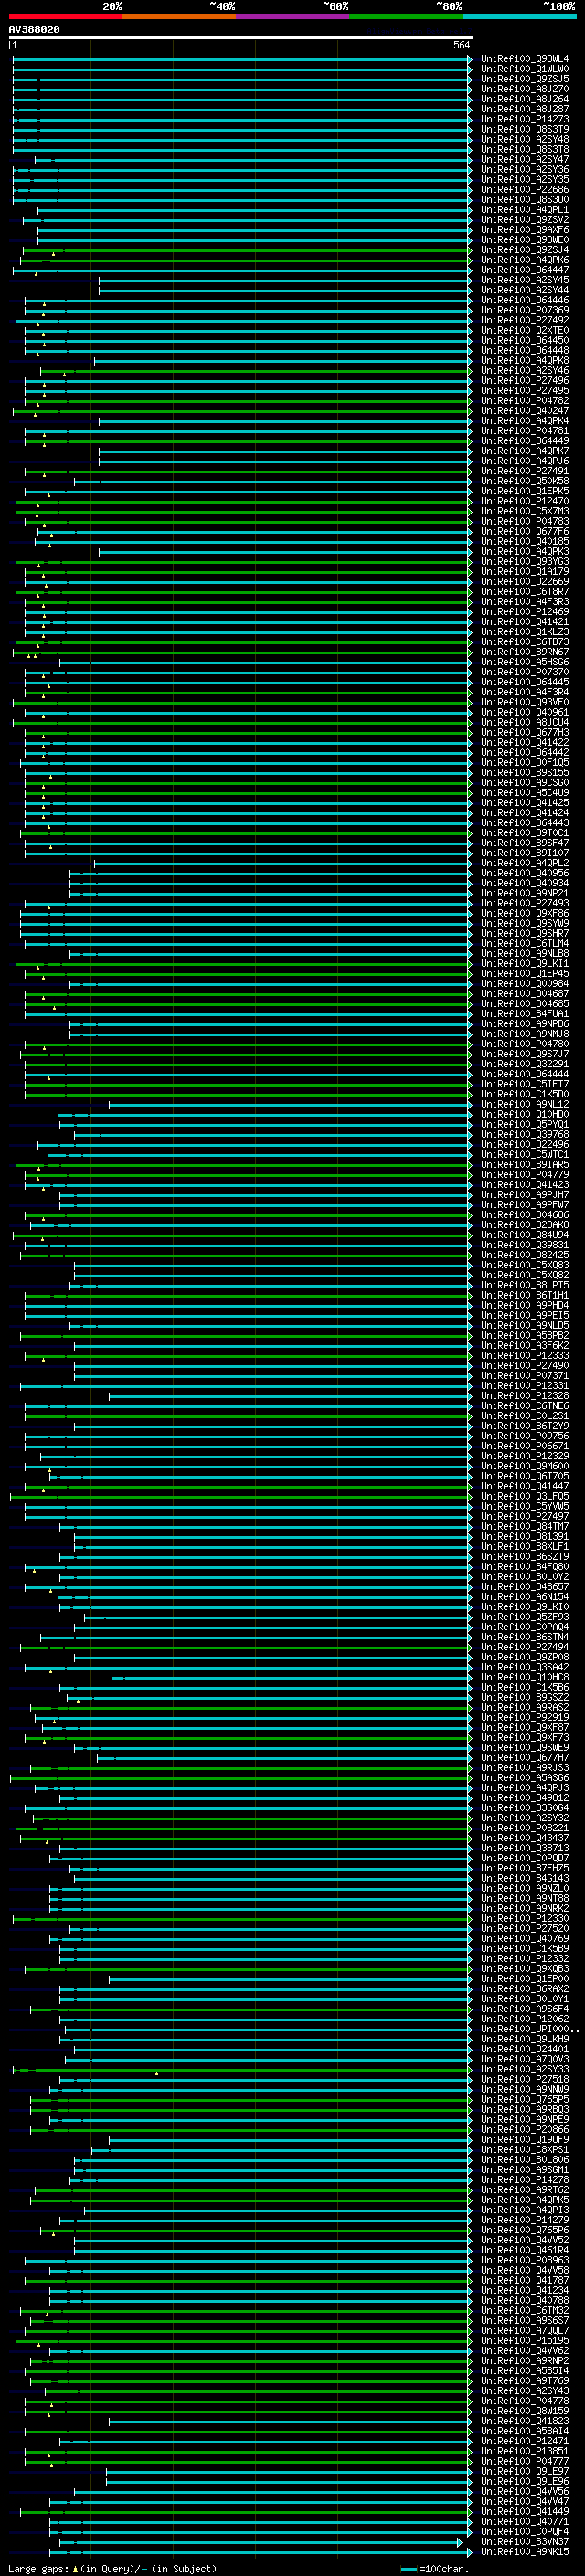Click the orange ~40% identity legend segment
The width and height of the screenshot is (585, 2576).
(179, 16)
